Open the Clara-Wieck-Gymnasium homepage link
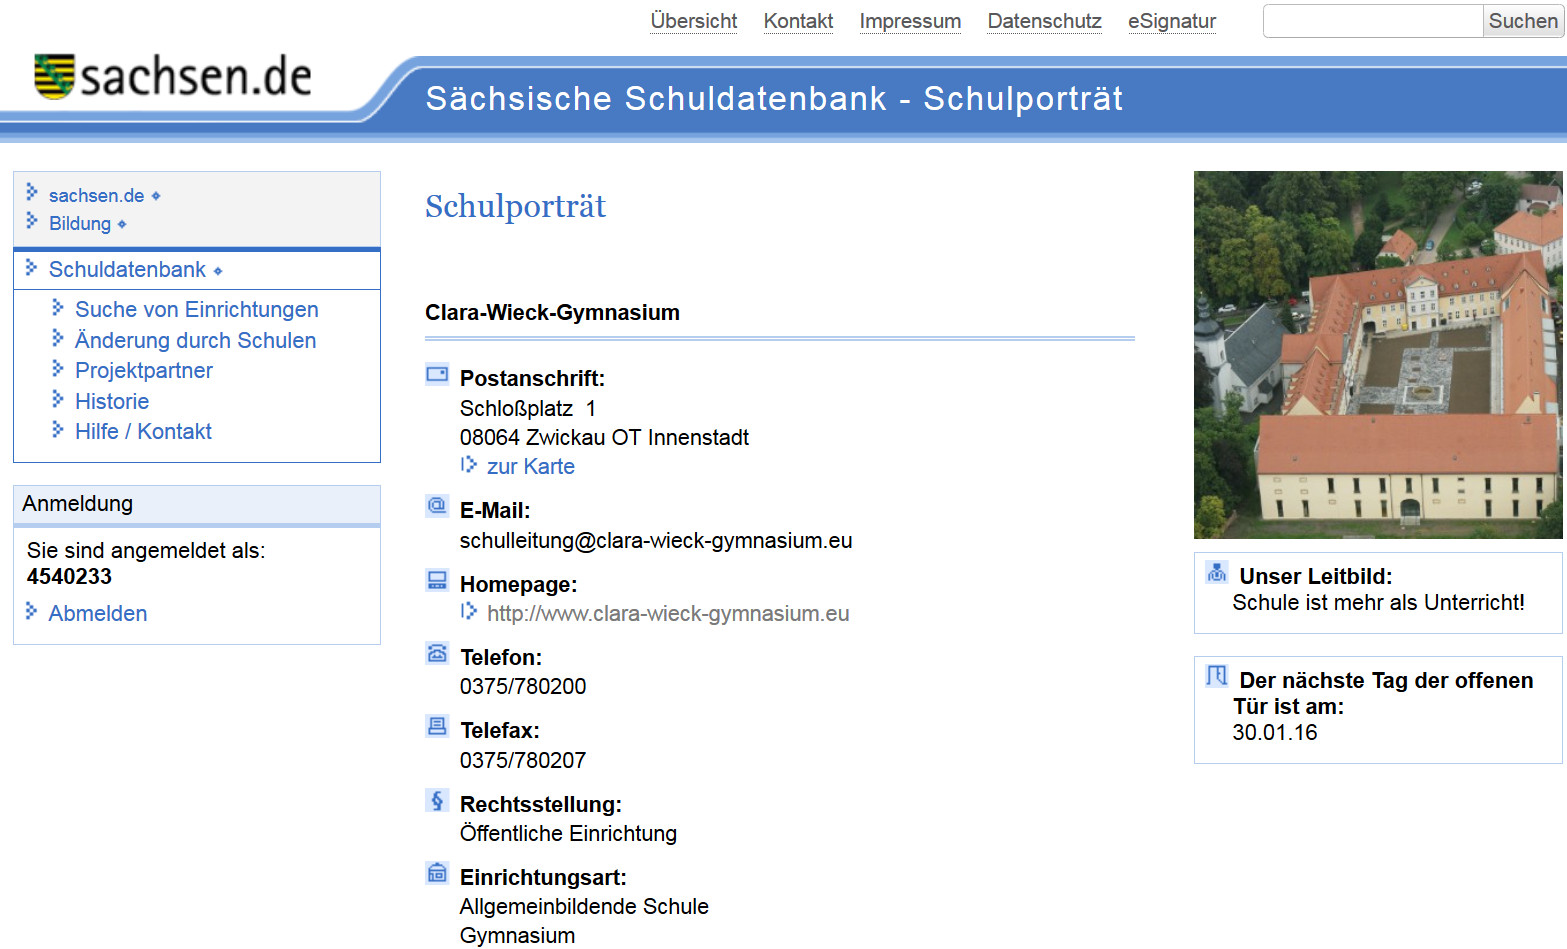The width and height of the screenshot is (1567, 949). [667, 613]
